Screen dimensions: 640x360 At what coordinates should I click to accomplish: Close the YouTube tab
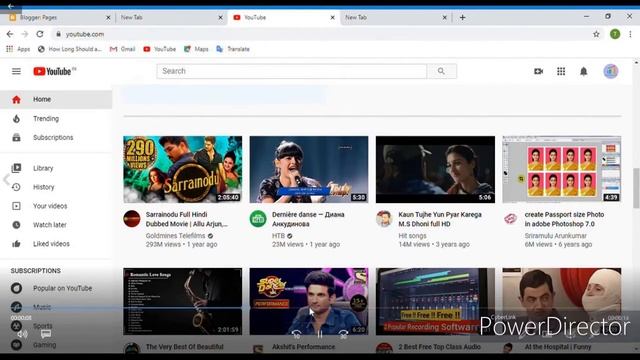coord(333,18)
